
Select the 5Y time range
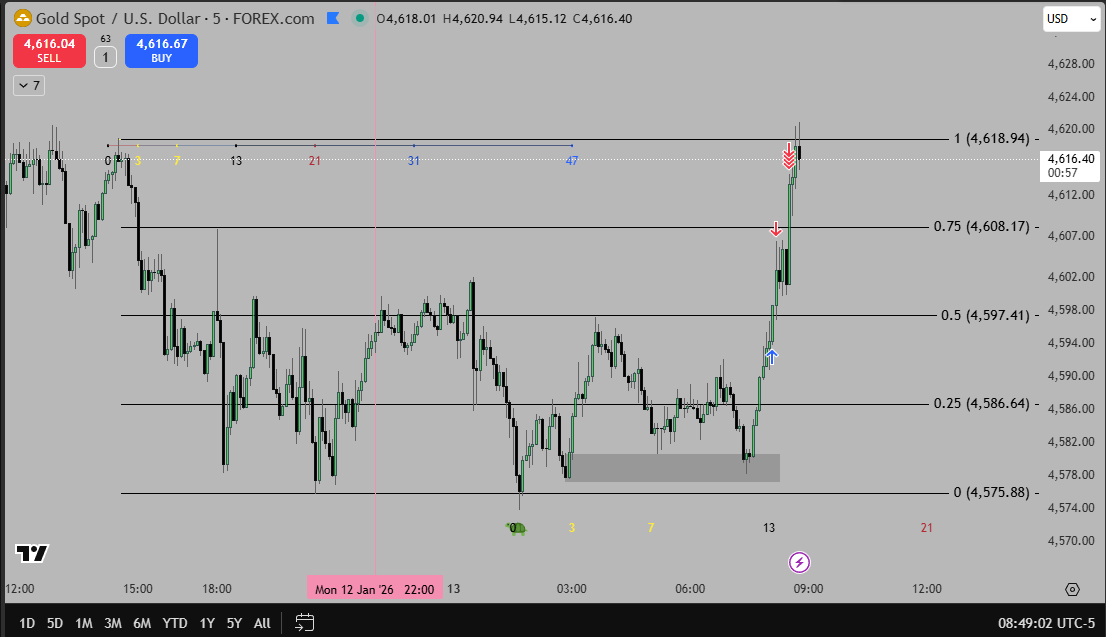(234, 623)
